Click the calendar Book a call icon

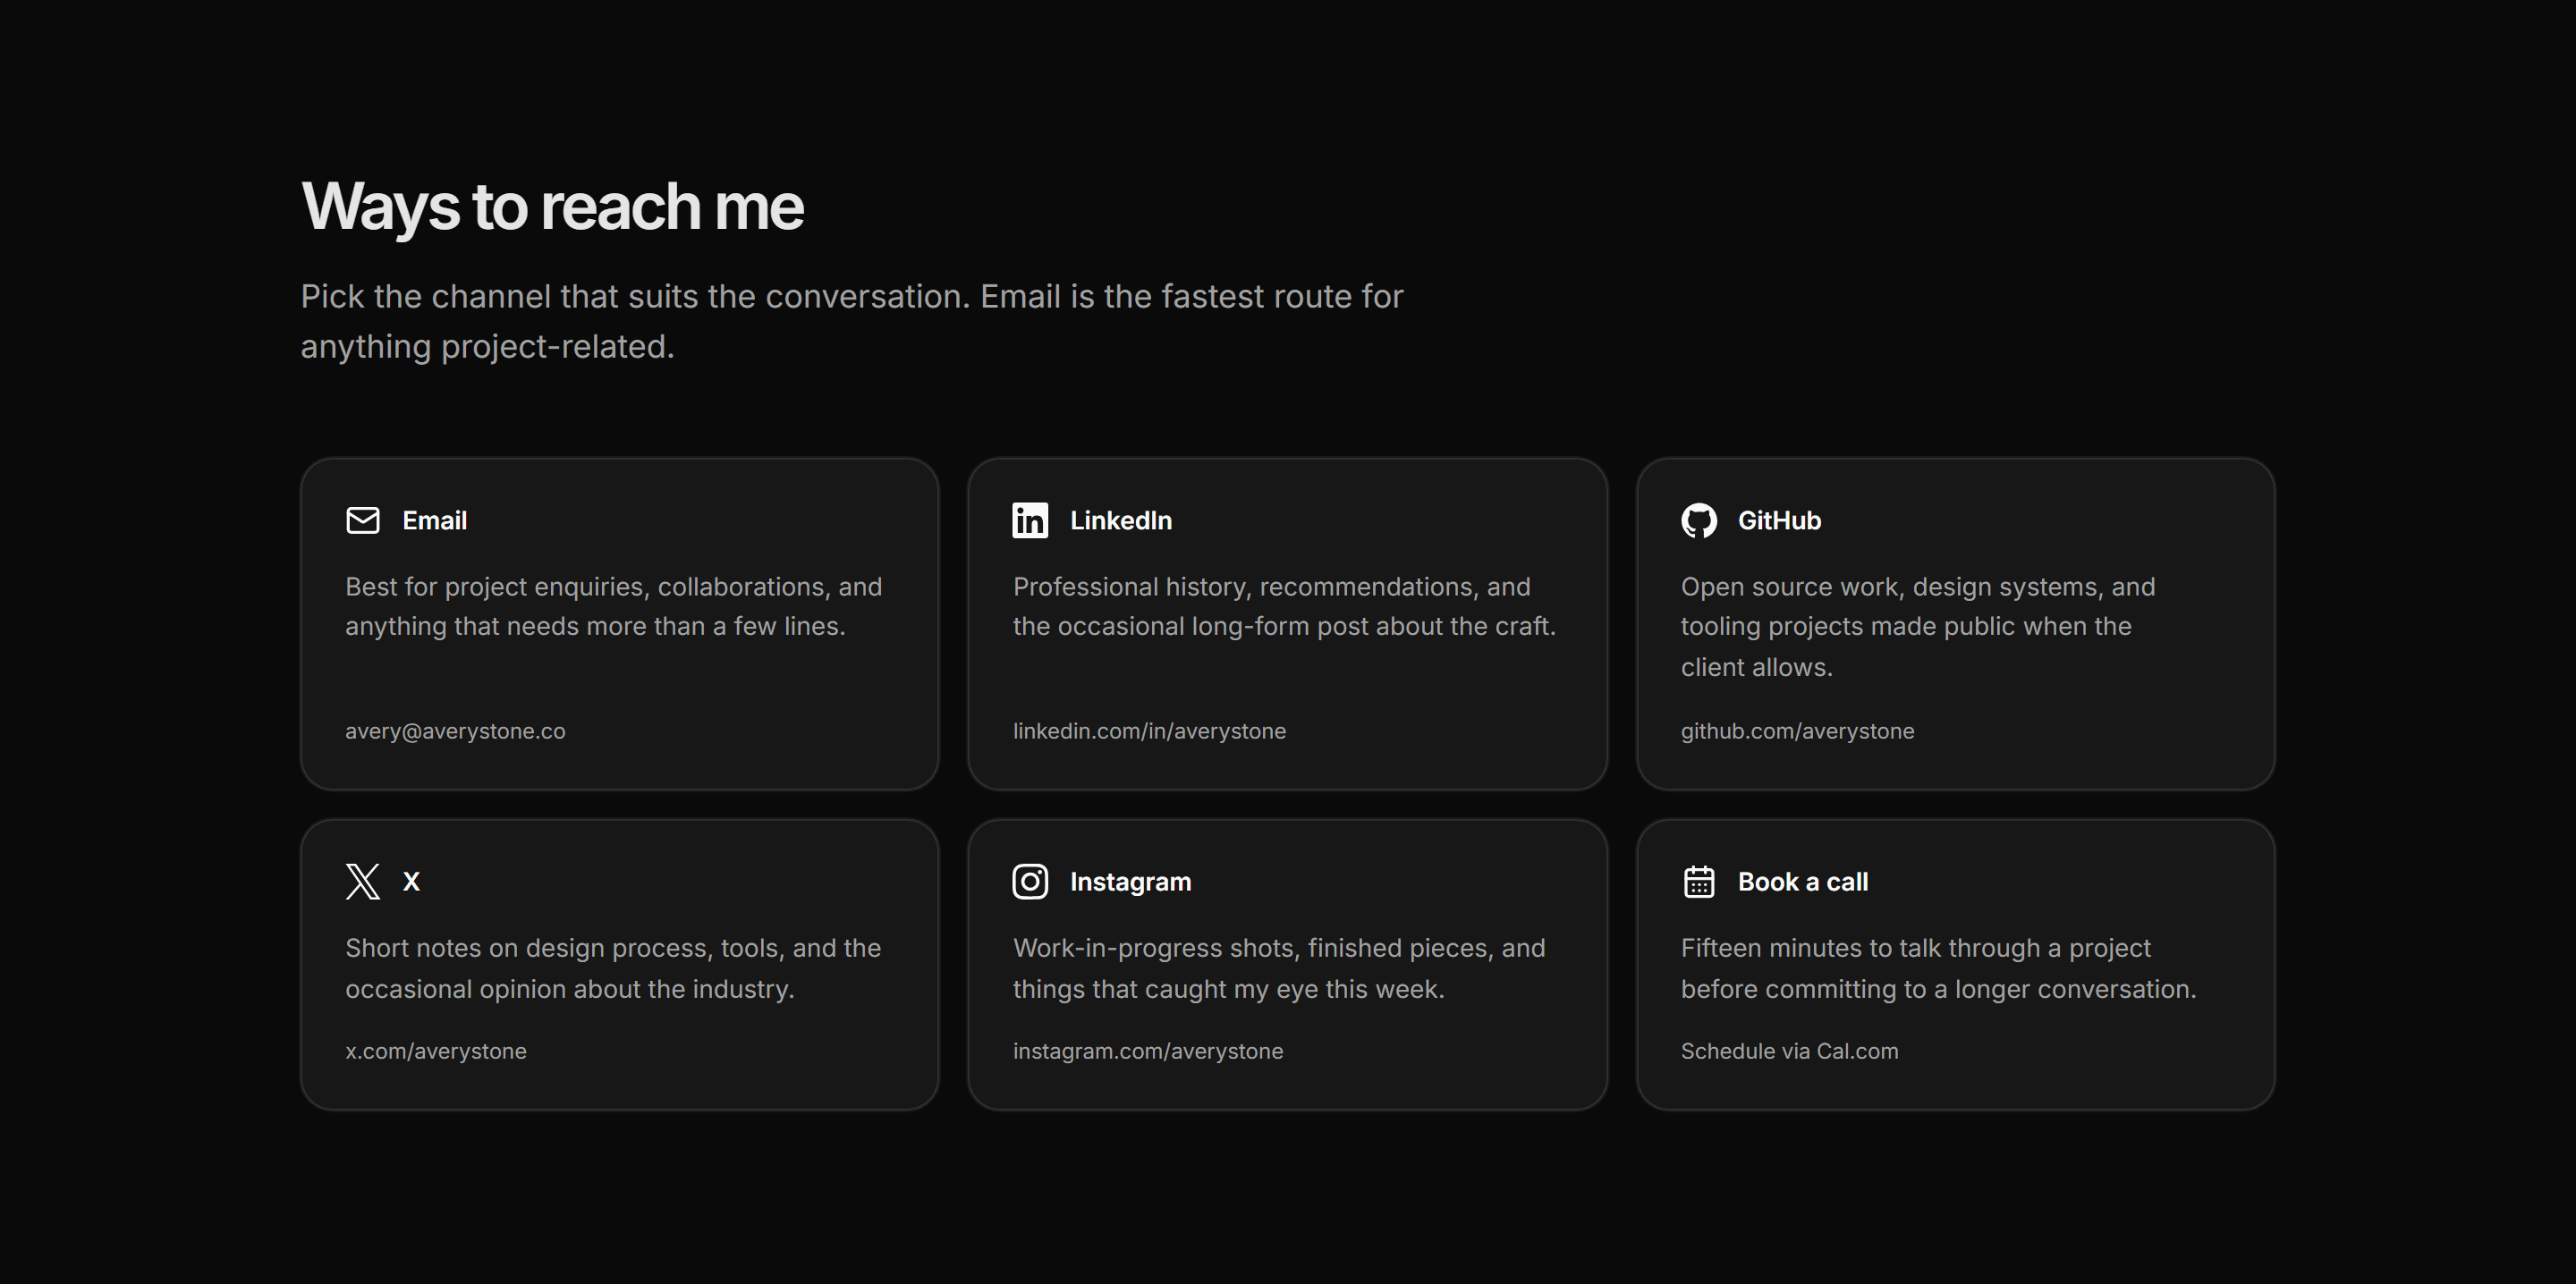click(x=1698, y=882)
